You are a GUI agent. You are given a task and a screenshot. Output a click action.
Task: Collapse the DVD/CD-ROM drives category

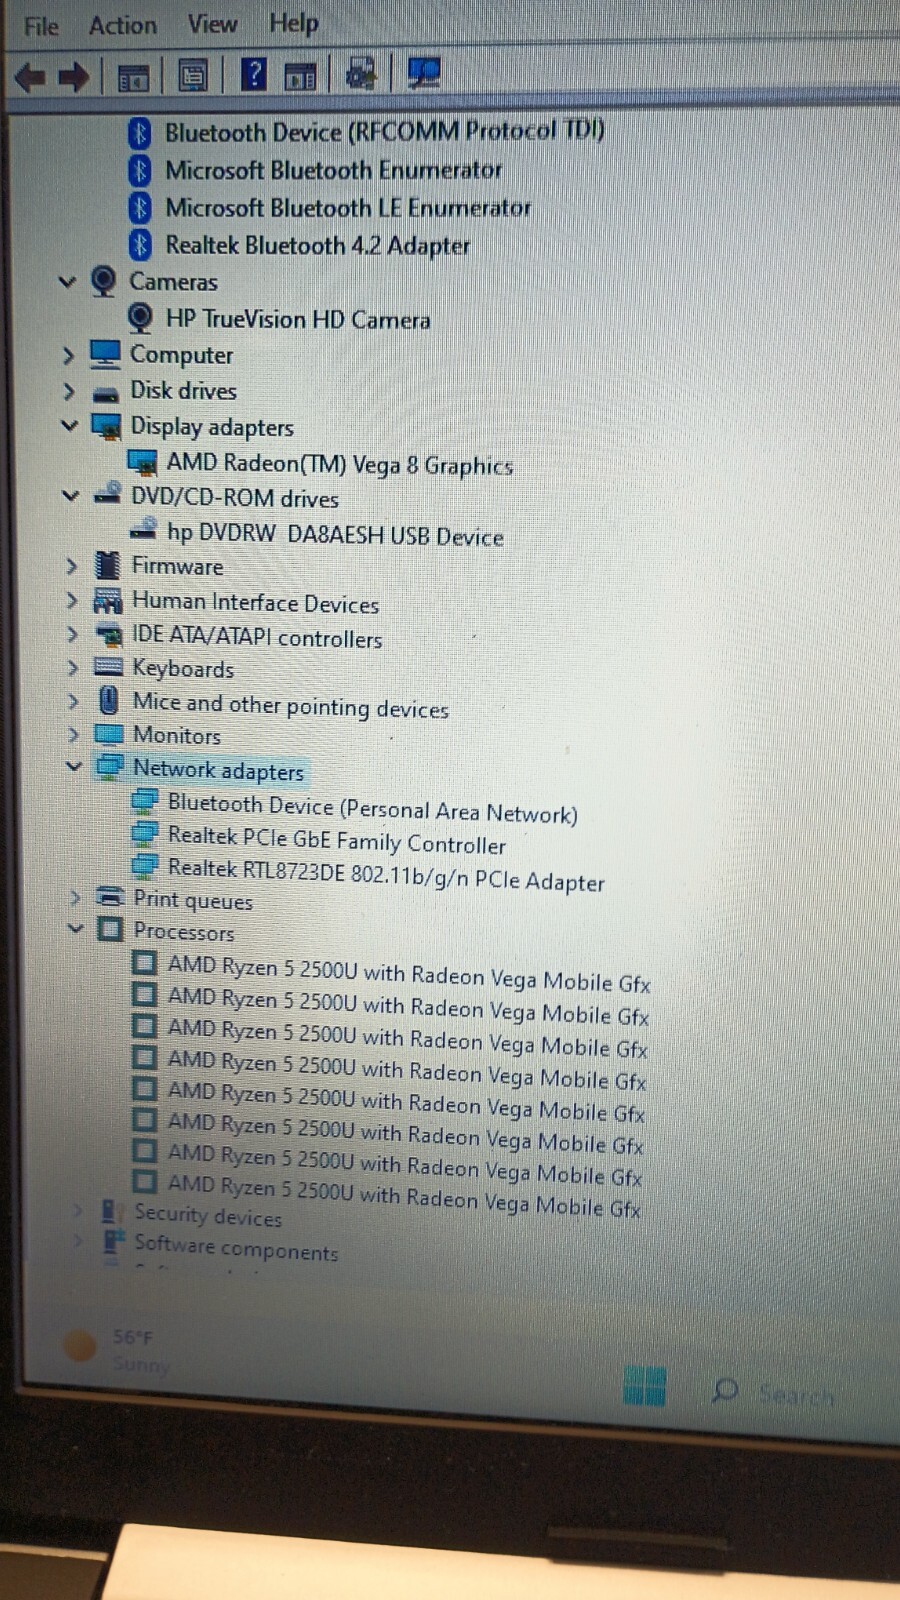[x=70, y=496]
